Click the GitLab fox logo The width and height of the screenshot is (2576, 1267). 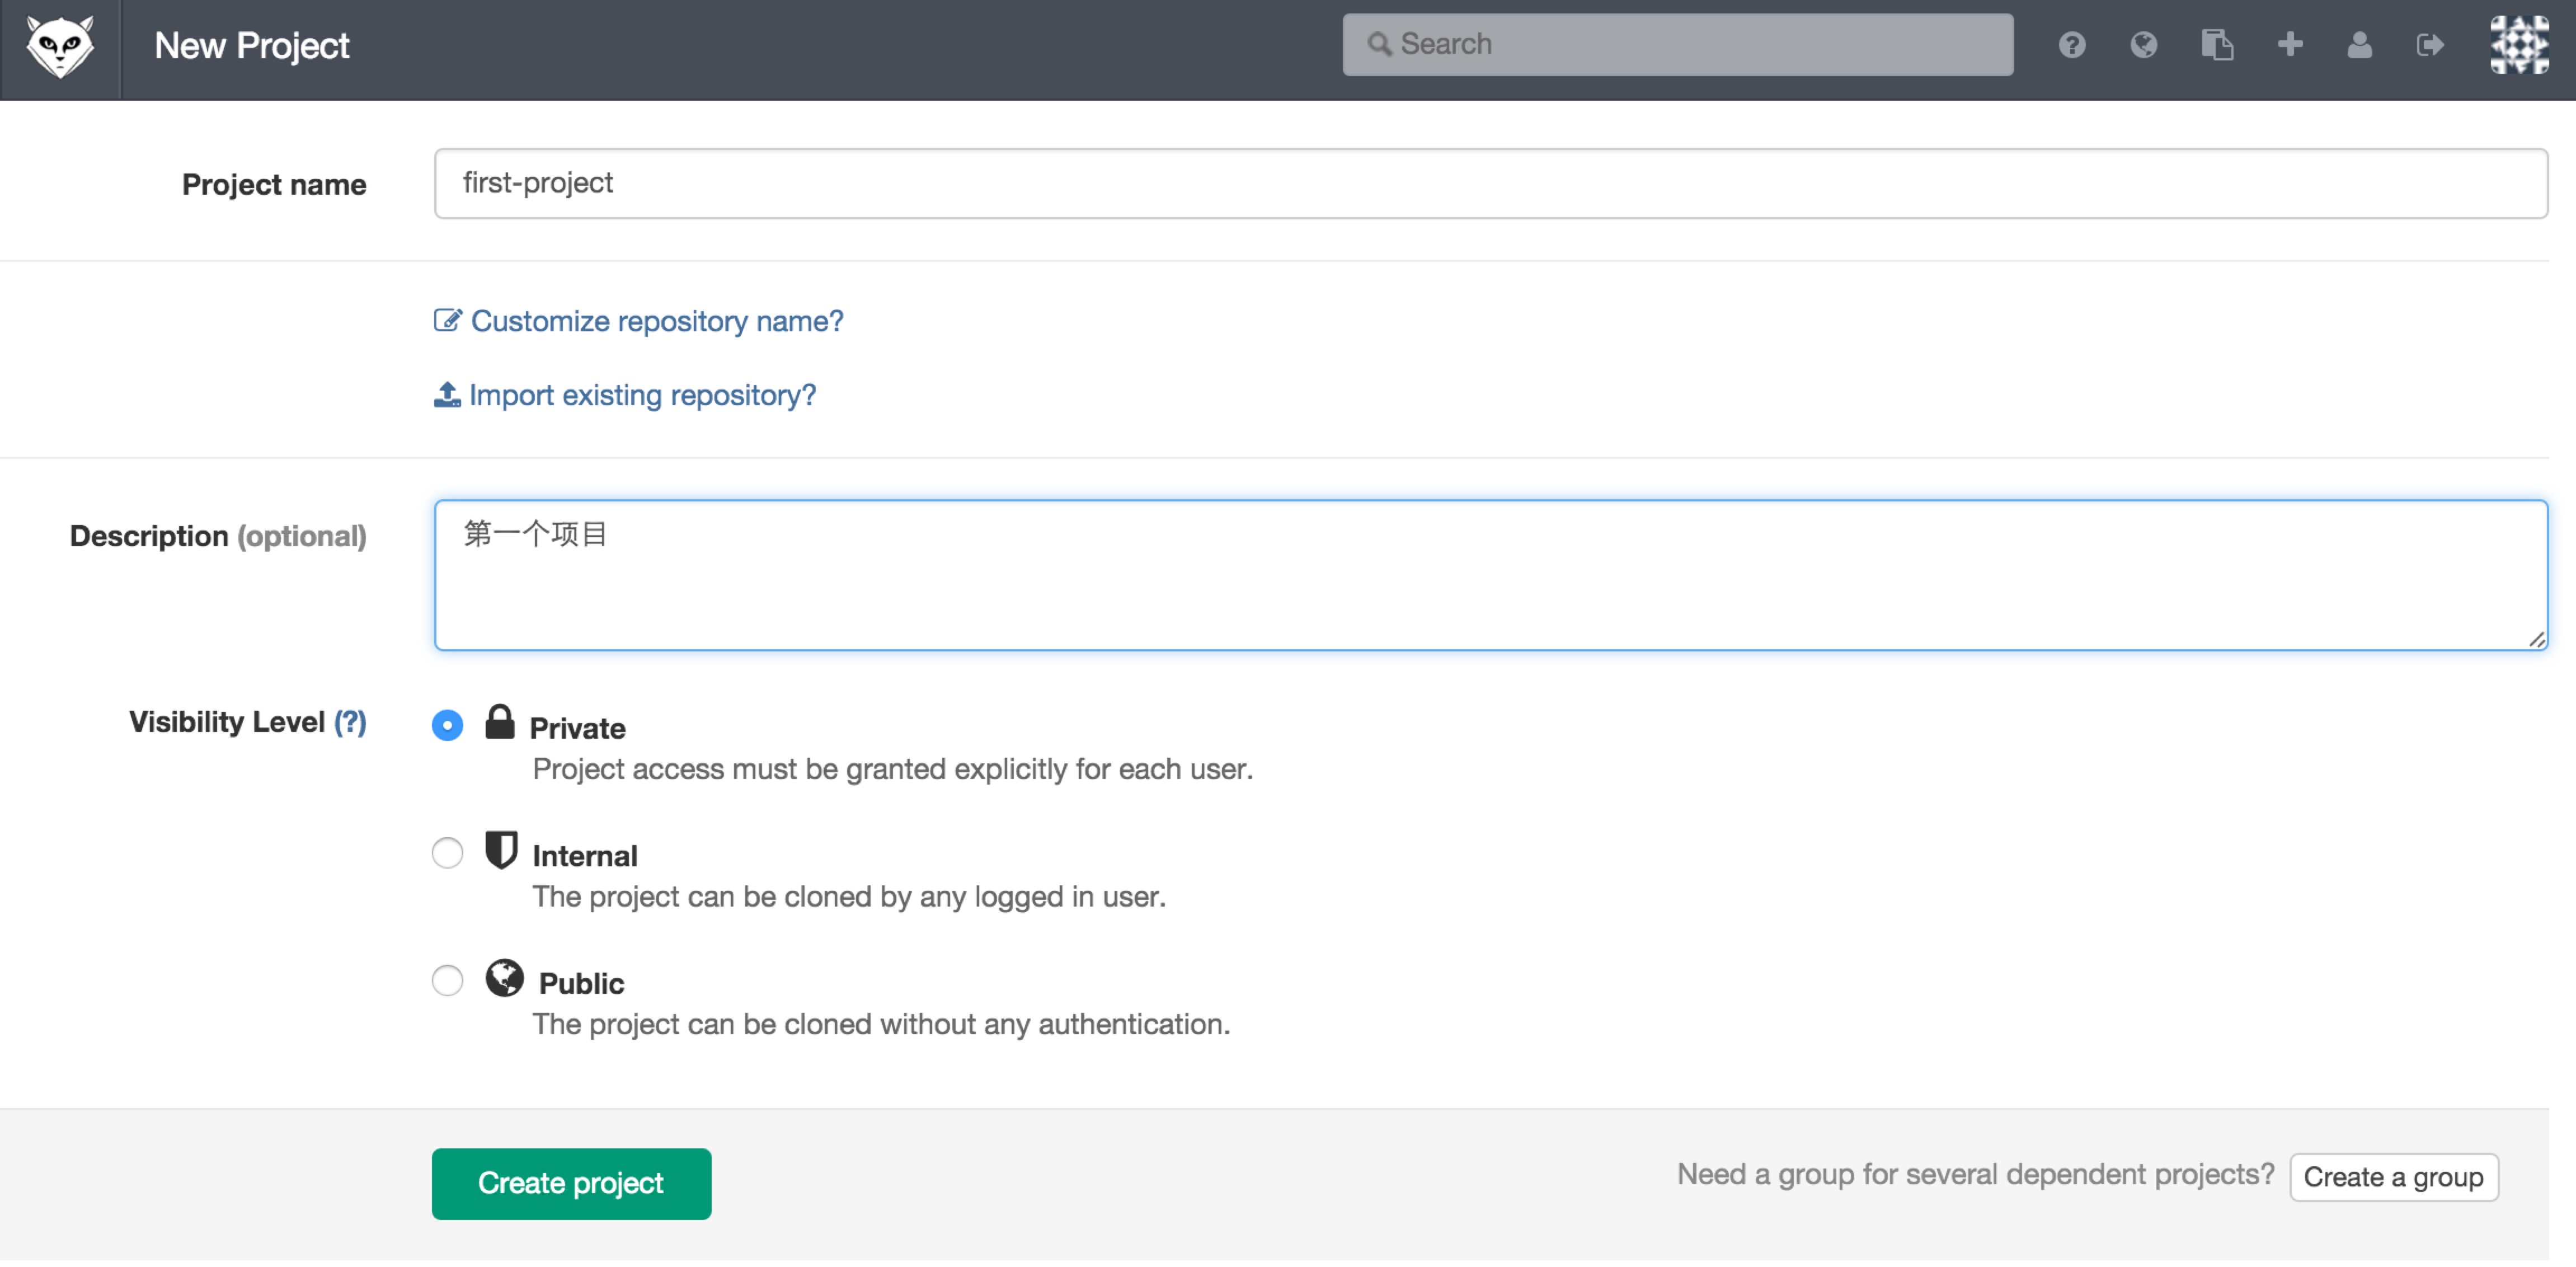coord(60,46)
